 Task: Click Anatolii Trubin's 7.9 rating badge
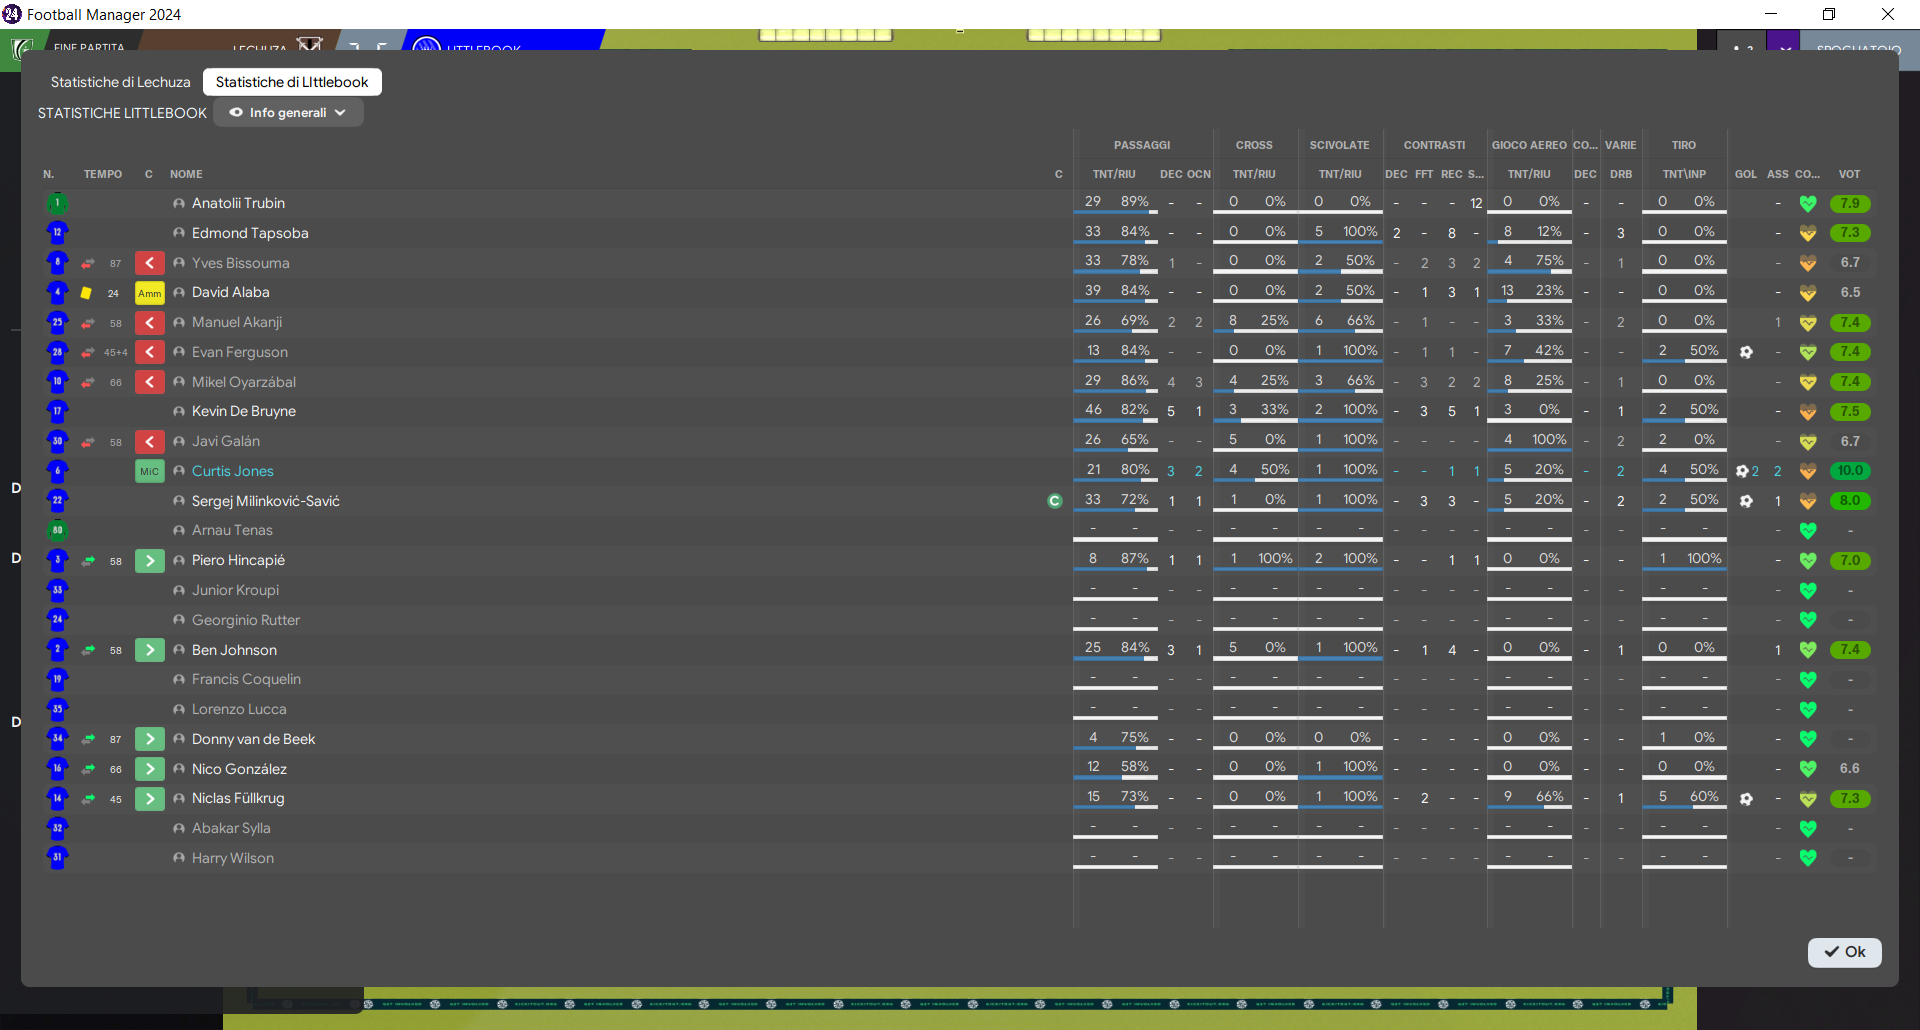tap(1850, 204)
